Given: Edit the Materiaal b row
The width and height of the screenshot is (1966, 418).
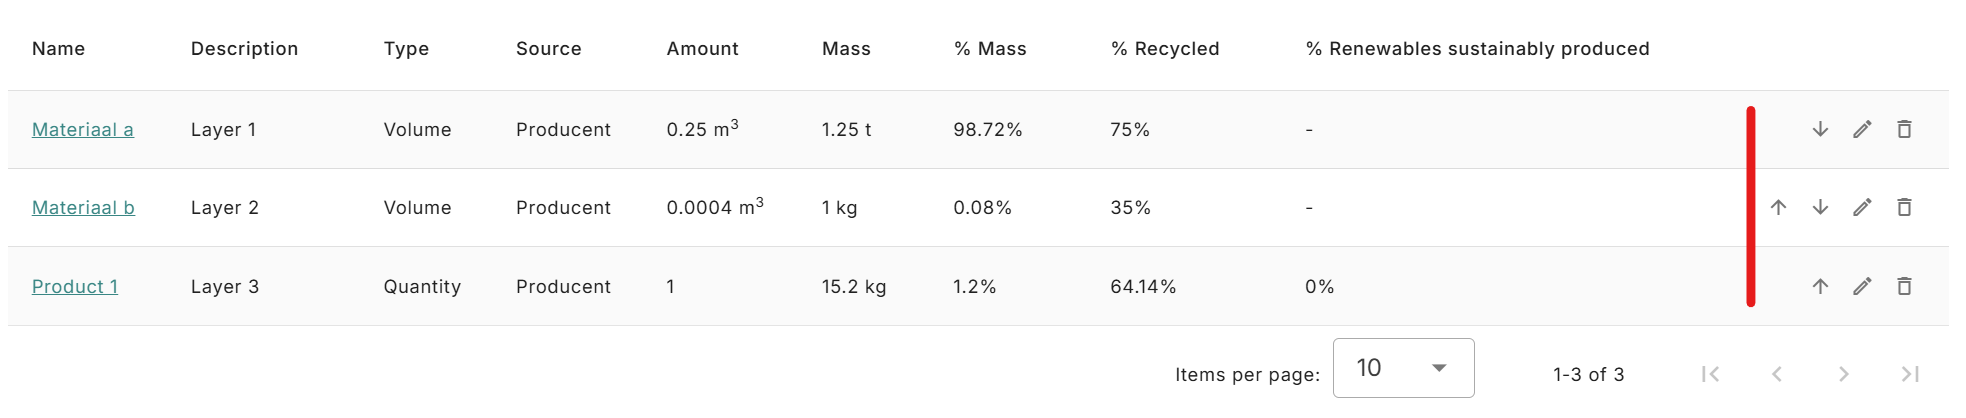Looking at the screenshot, I should pos(1862,207).
